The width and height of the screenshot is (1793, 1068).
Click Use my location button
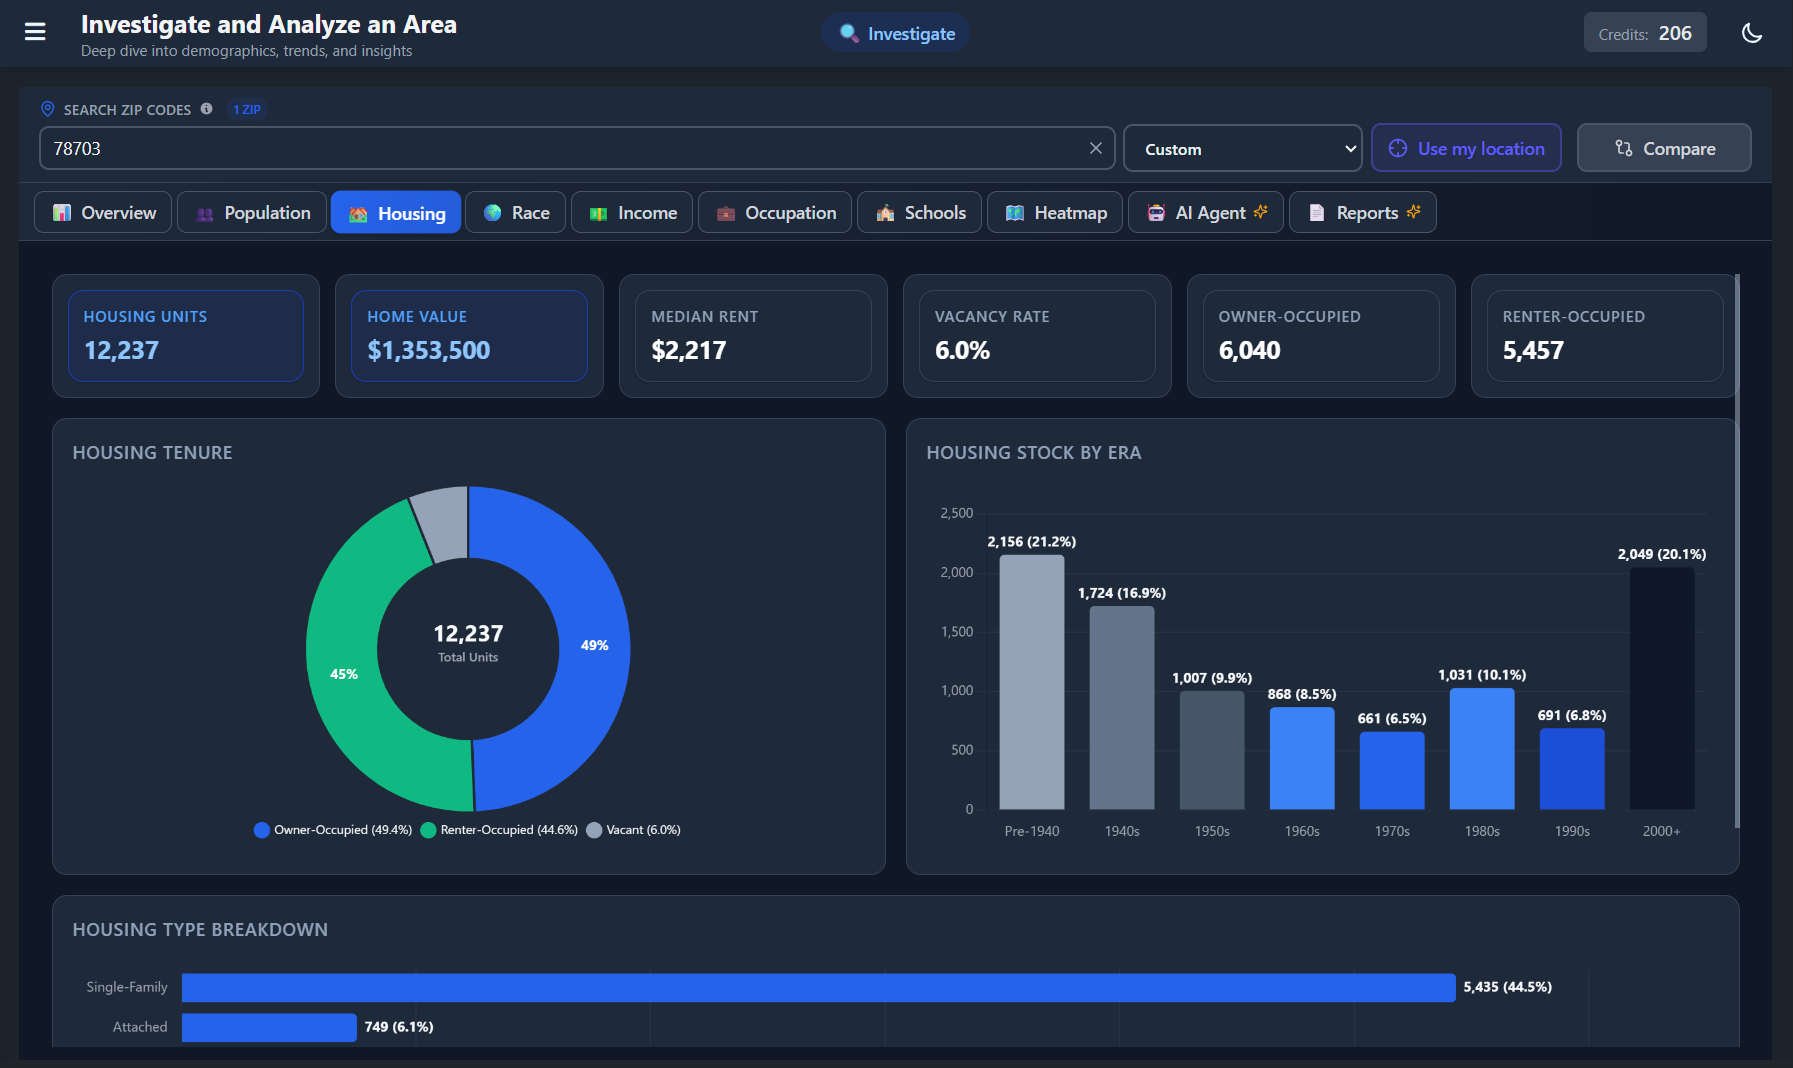tap(1465, 149)
